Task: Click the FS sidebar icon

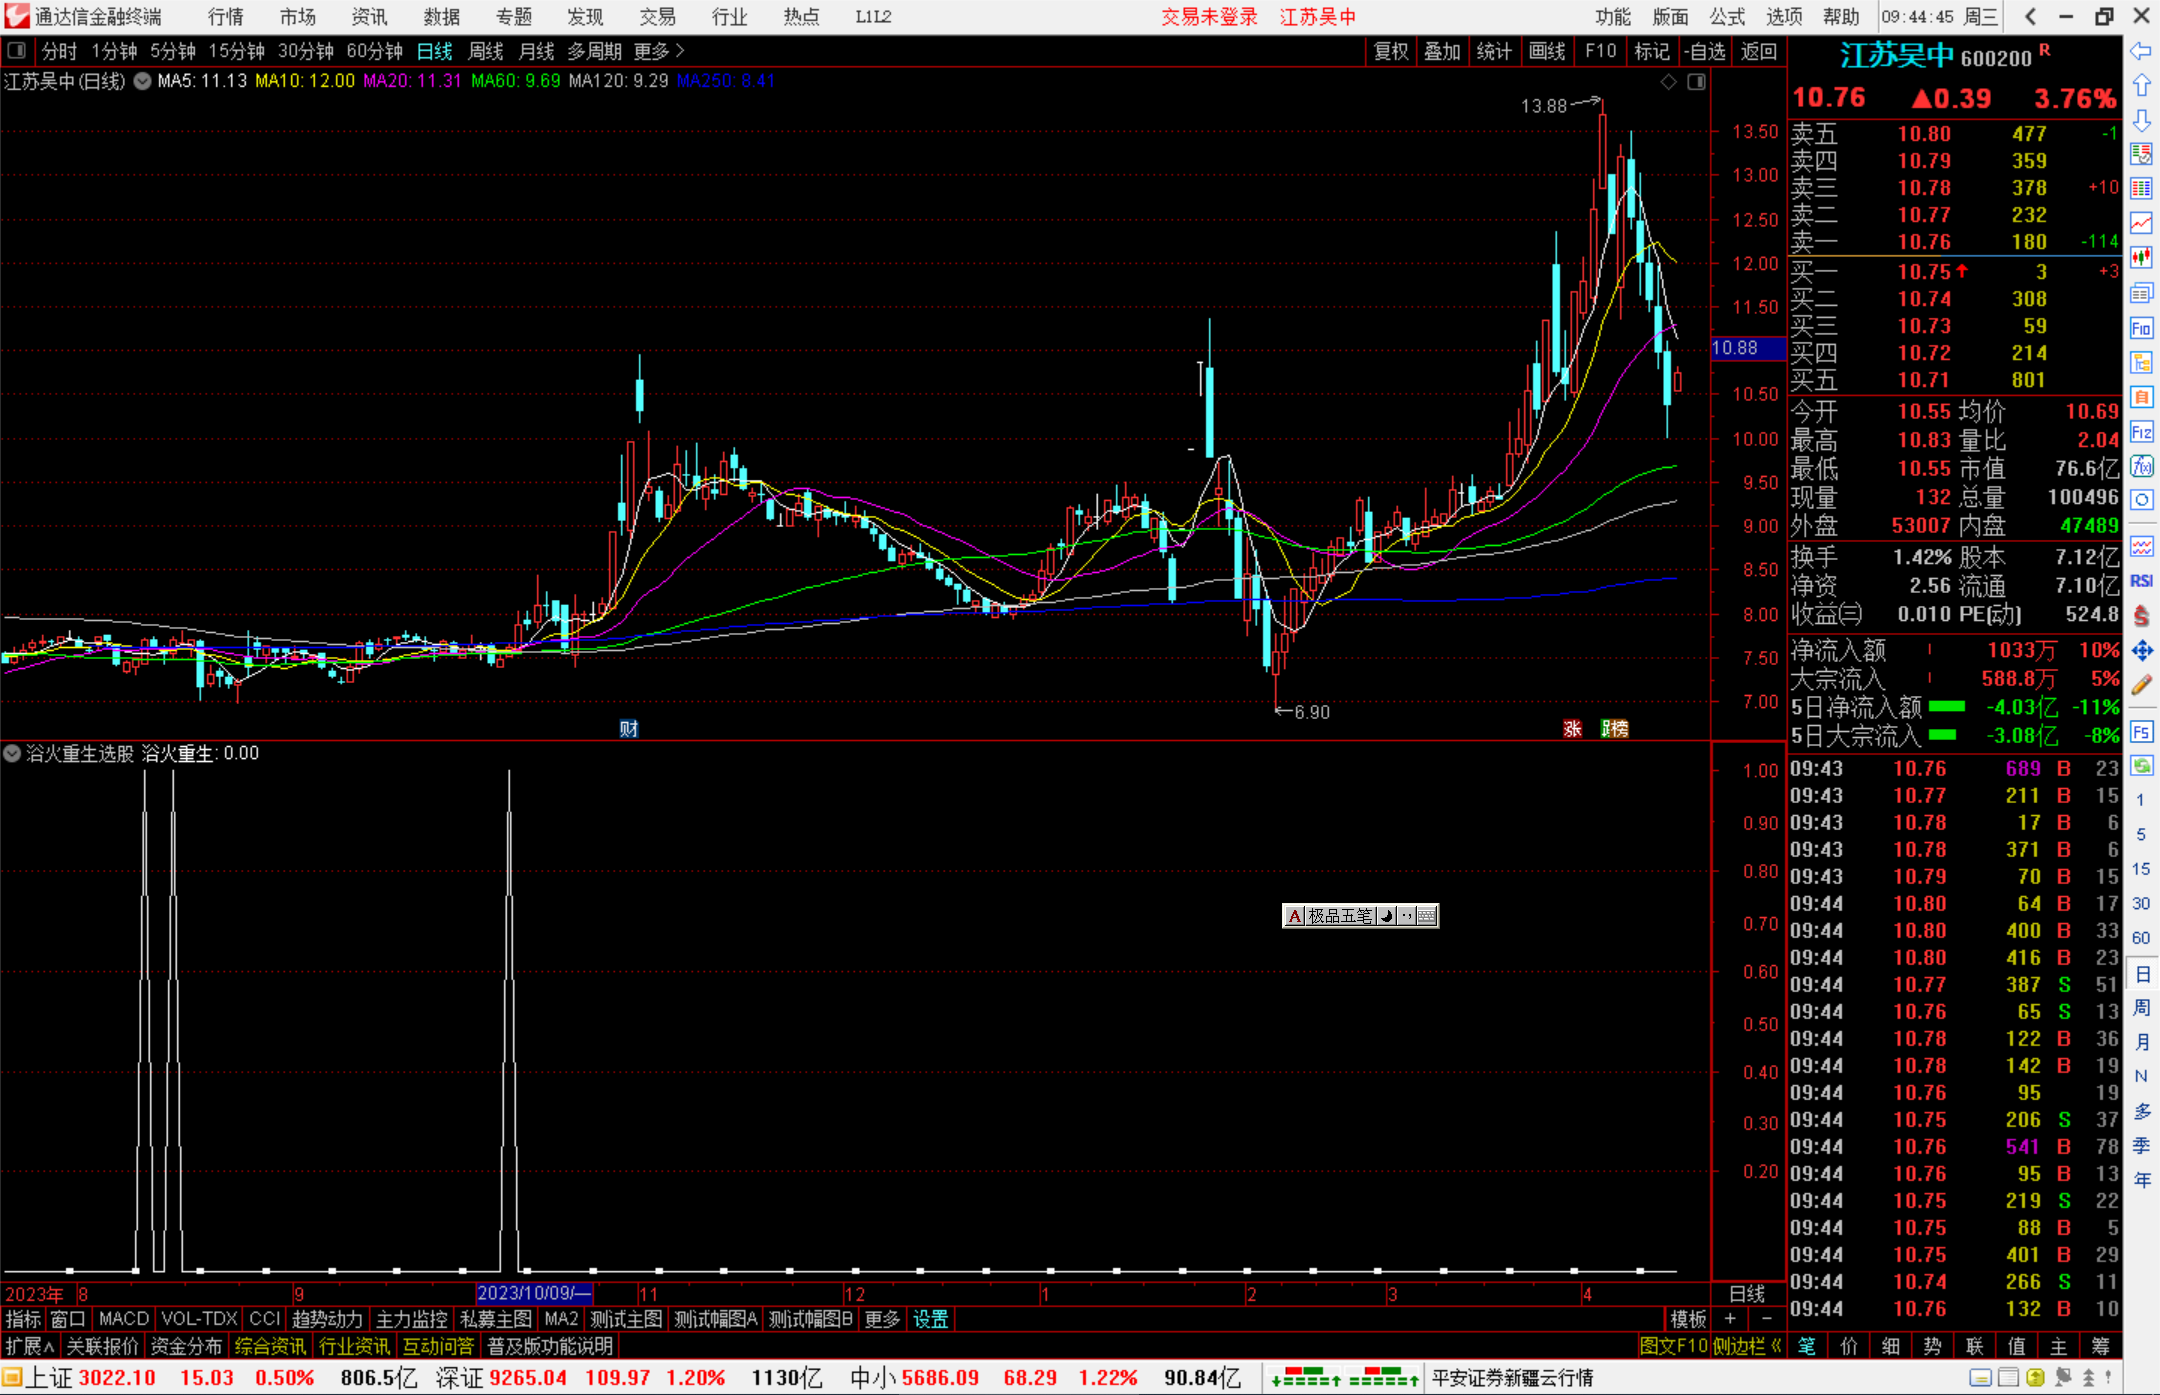Action: [2141, 732]
